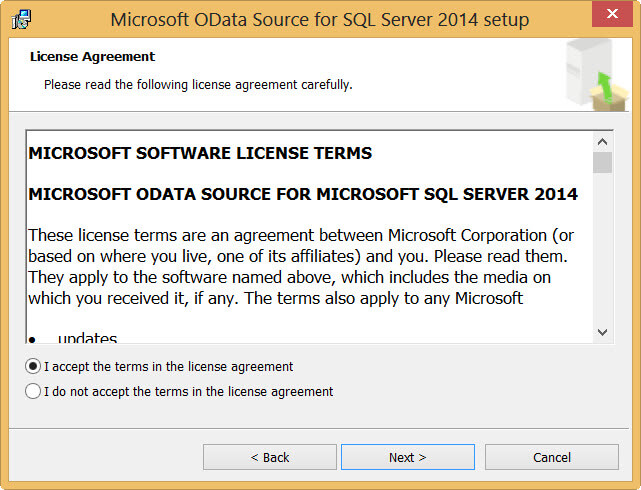
Task: Click the setup window title text
Action: [x=319, y=20]
